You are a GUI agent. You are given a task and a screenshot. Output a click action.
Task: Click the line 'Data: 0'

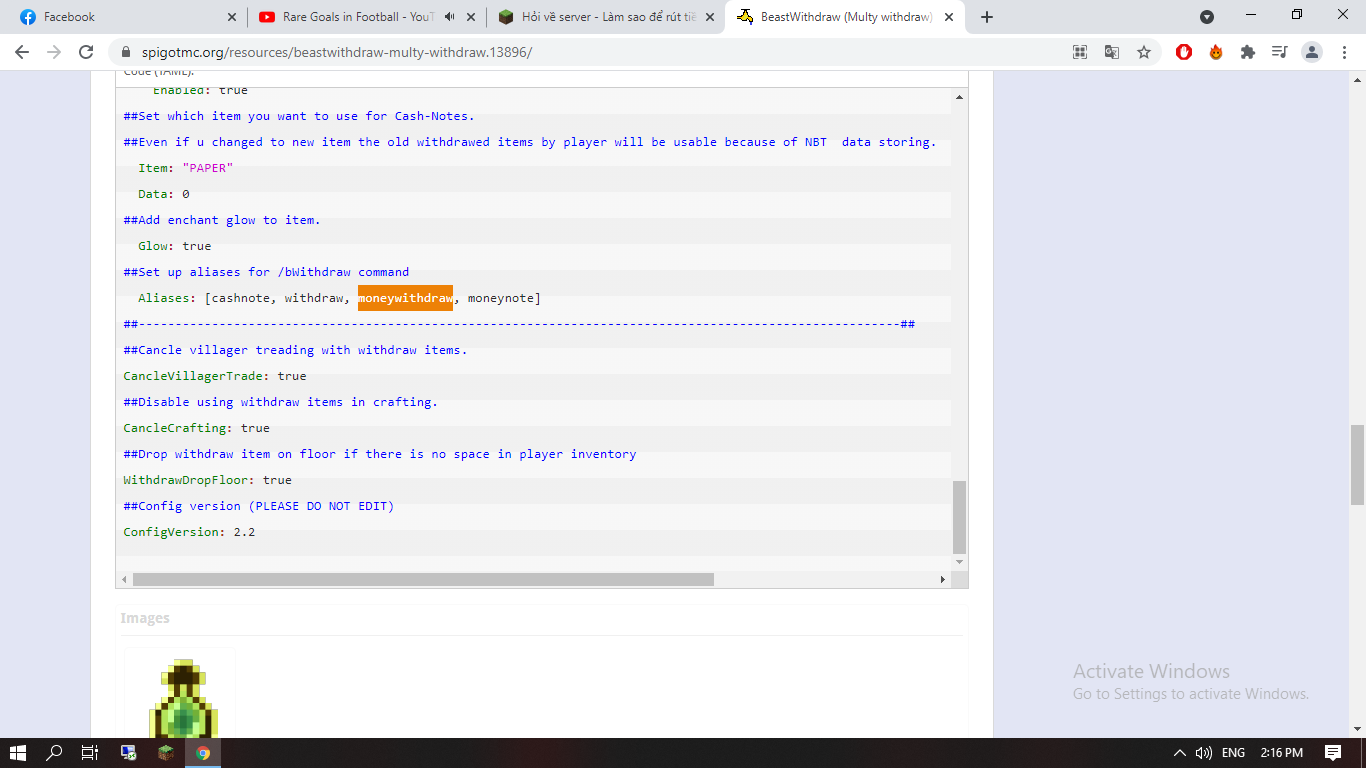point(164,194)
